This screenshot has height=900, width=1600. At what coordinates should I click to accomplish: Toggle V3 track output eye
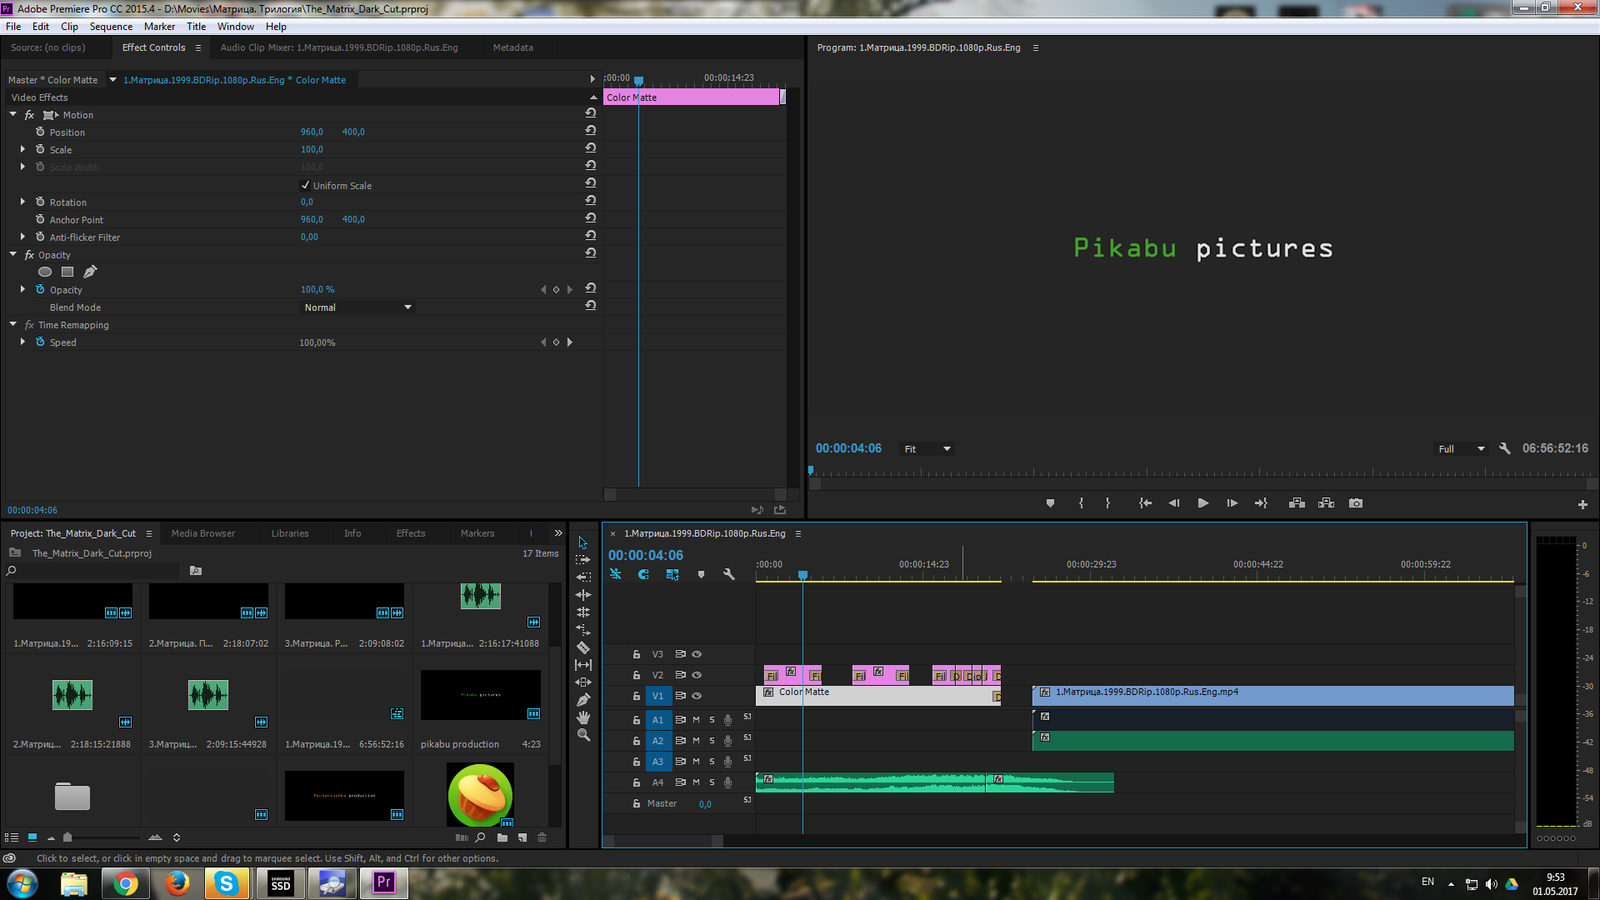tap(697, 654)
